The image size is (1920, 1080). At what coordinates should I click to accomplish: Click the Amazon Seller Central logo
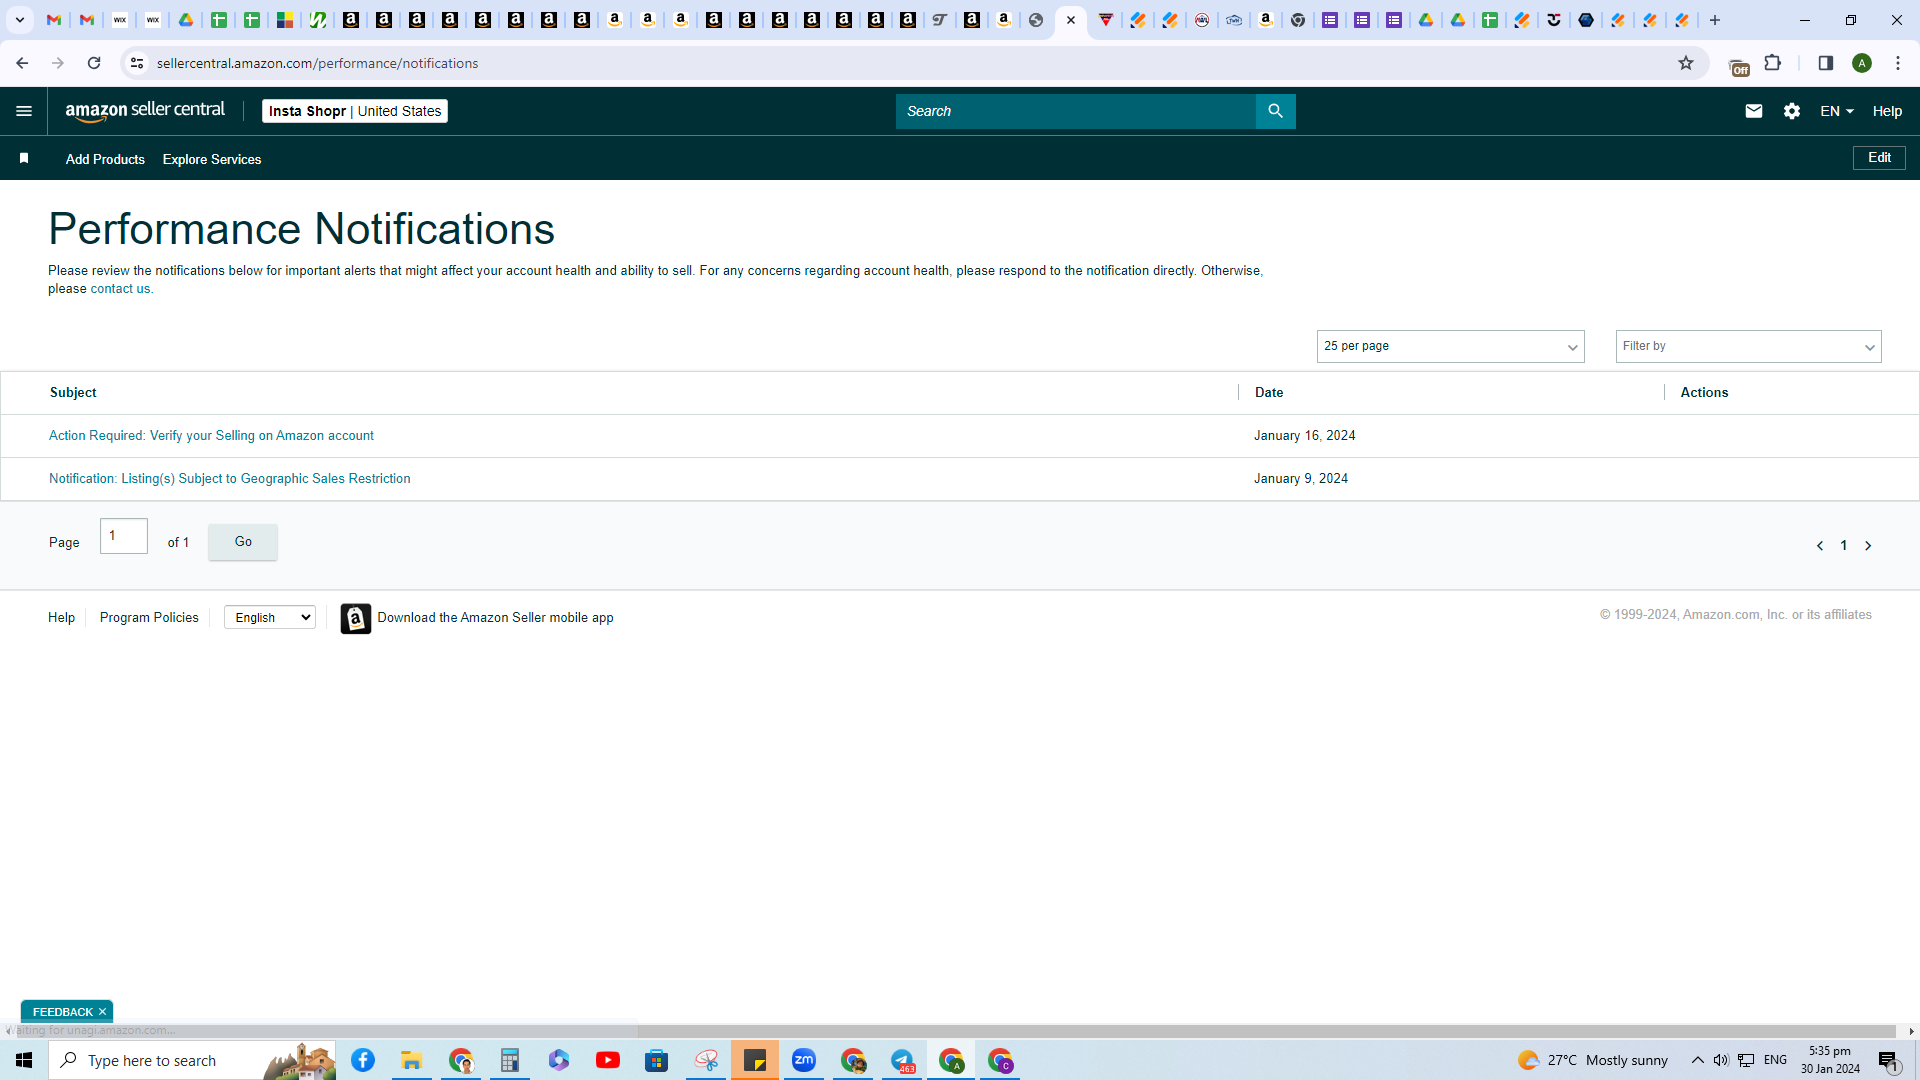(145, 111)
